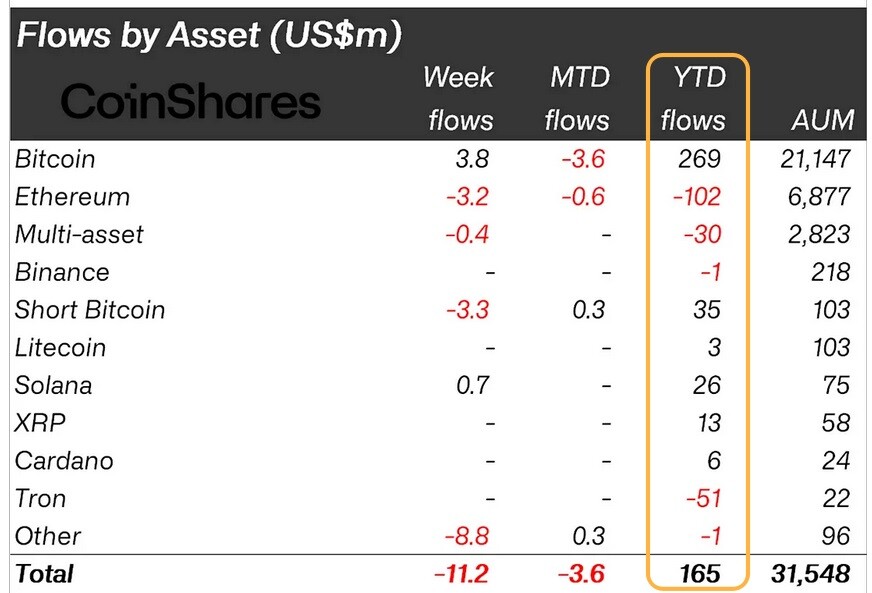Select the Week flows column header
872x593 pixels.
[459, 98]
